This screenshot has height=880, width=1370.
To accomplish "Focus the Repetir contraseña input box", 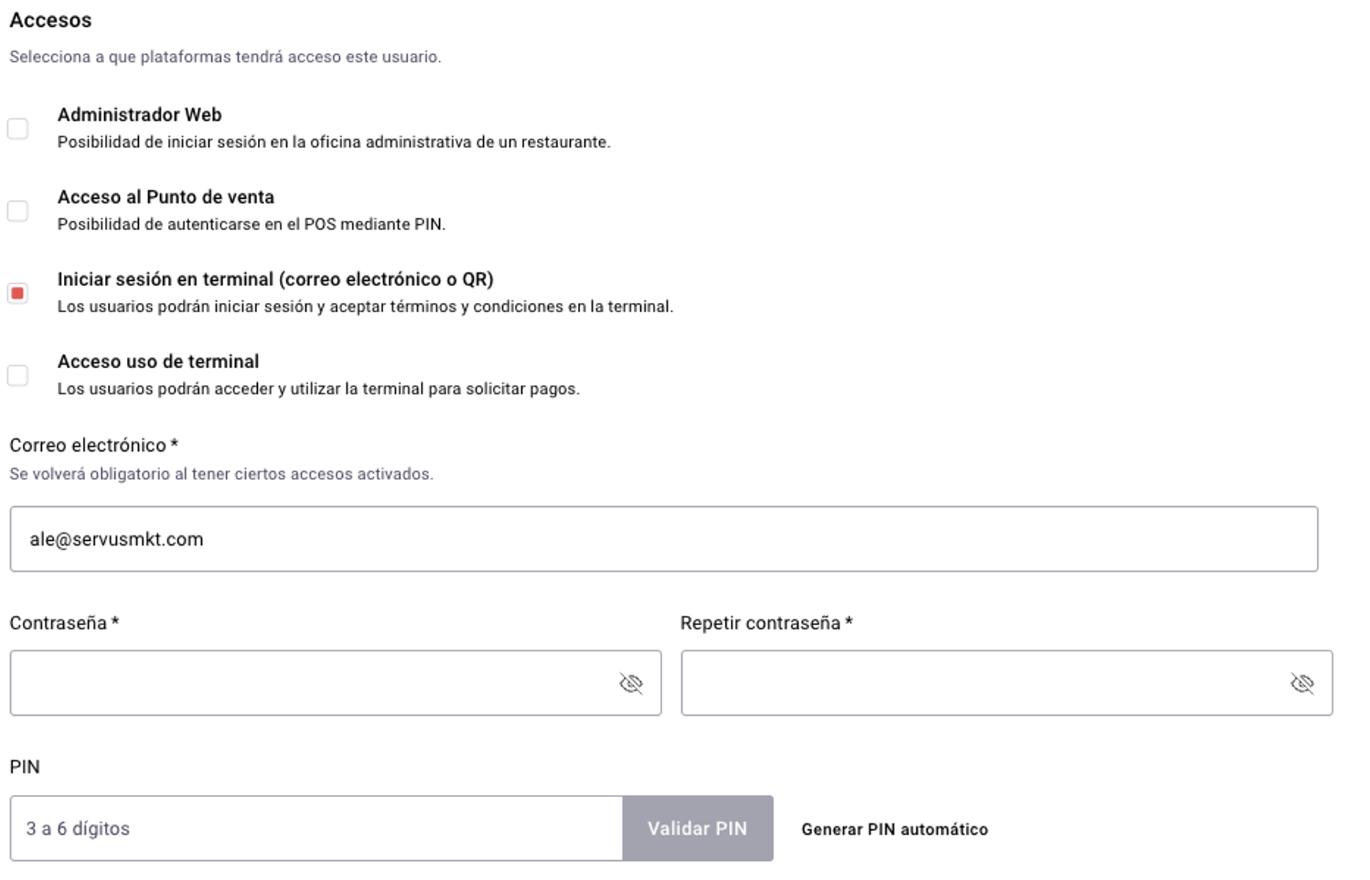I will click(x=980, y=684).
